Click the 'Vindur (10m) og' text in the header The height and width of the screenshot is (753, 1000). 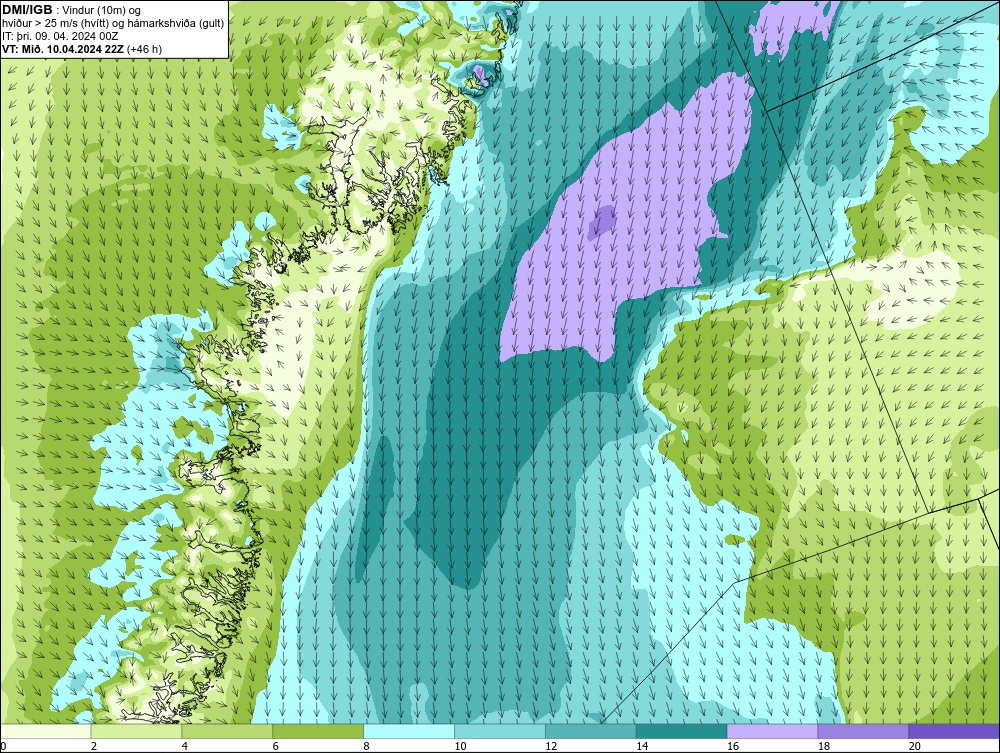click(x=103, y=11)
